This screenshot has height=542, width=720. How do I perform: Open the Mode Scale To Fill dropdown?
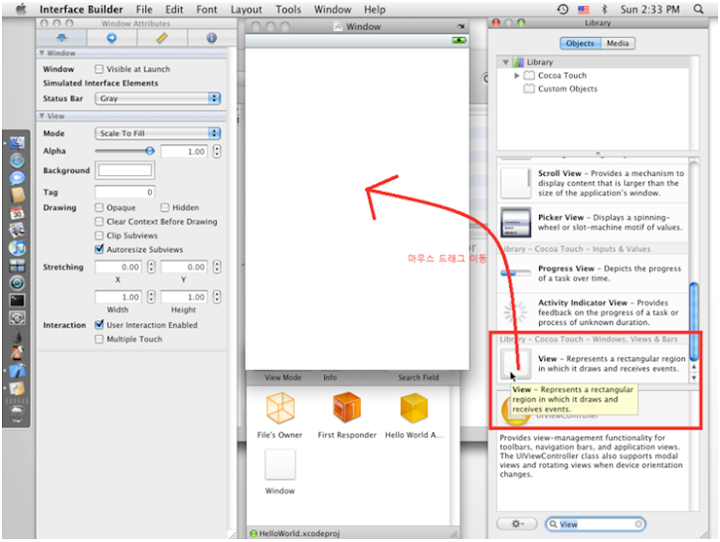click(158, 133)
